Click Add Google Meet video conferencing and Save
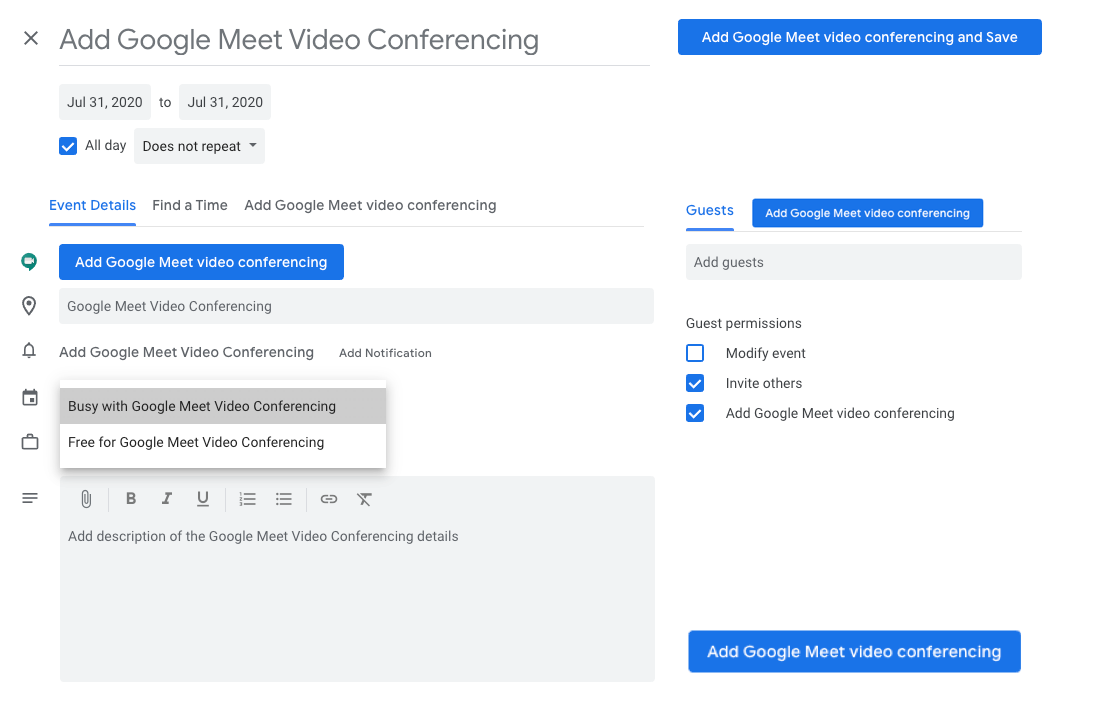The height and width of the screenshot is (713, 1108). click(860, 37)
